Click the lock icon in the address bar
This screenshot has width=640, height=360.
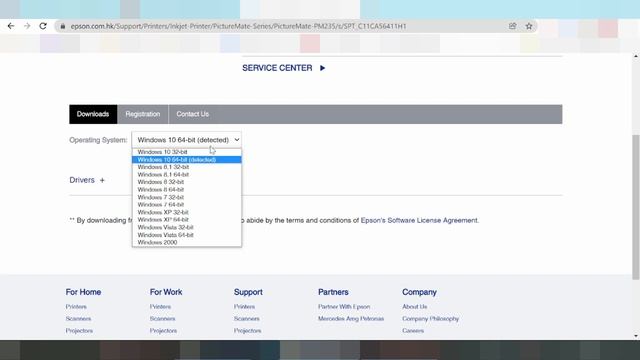click(62, 26)
